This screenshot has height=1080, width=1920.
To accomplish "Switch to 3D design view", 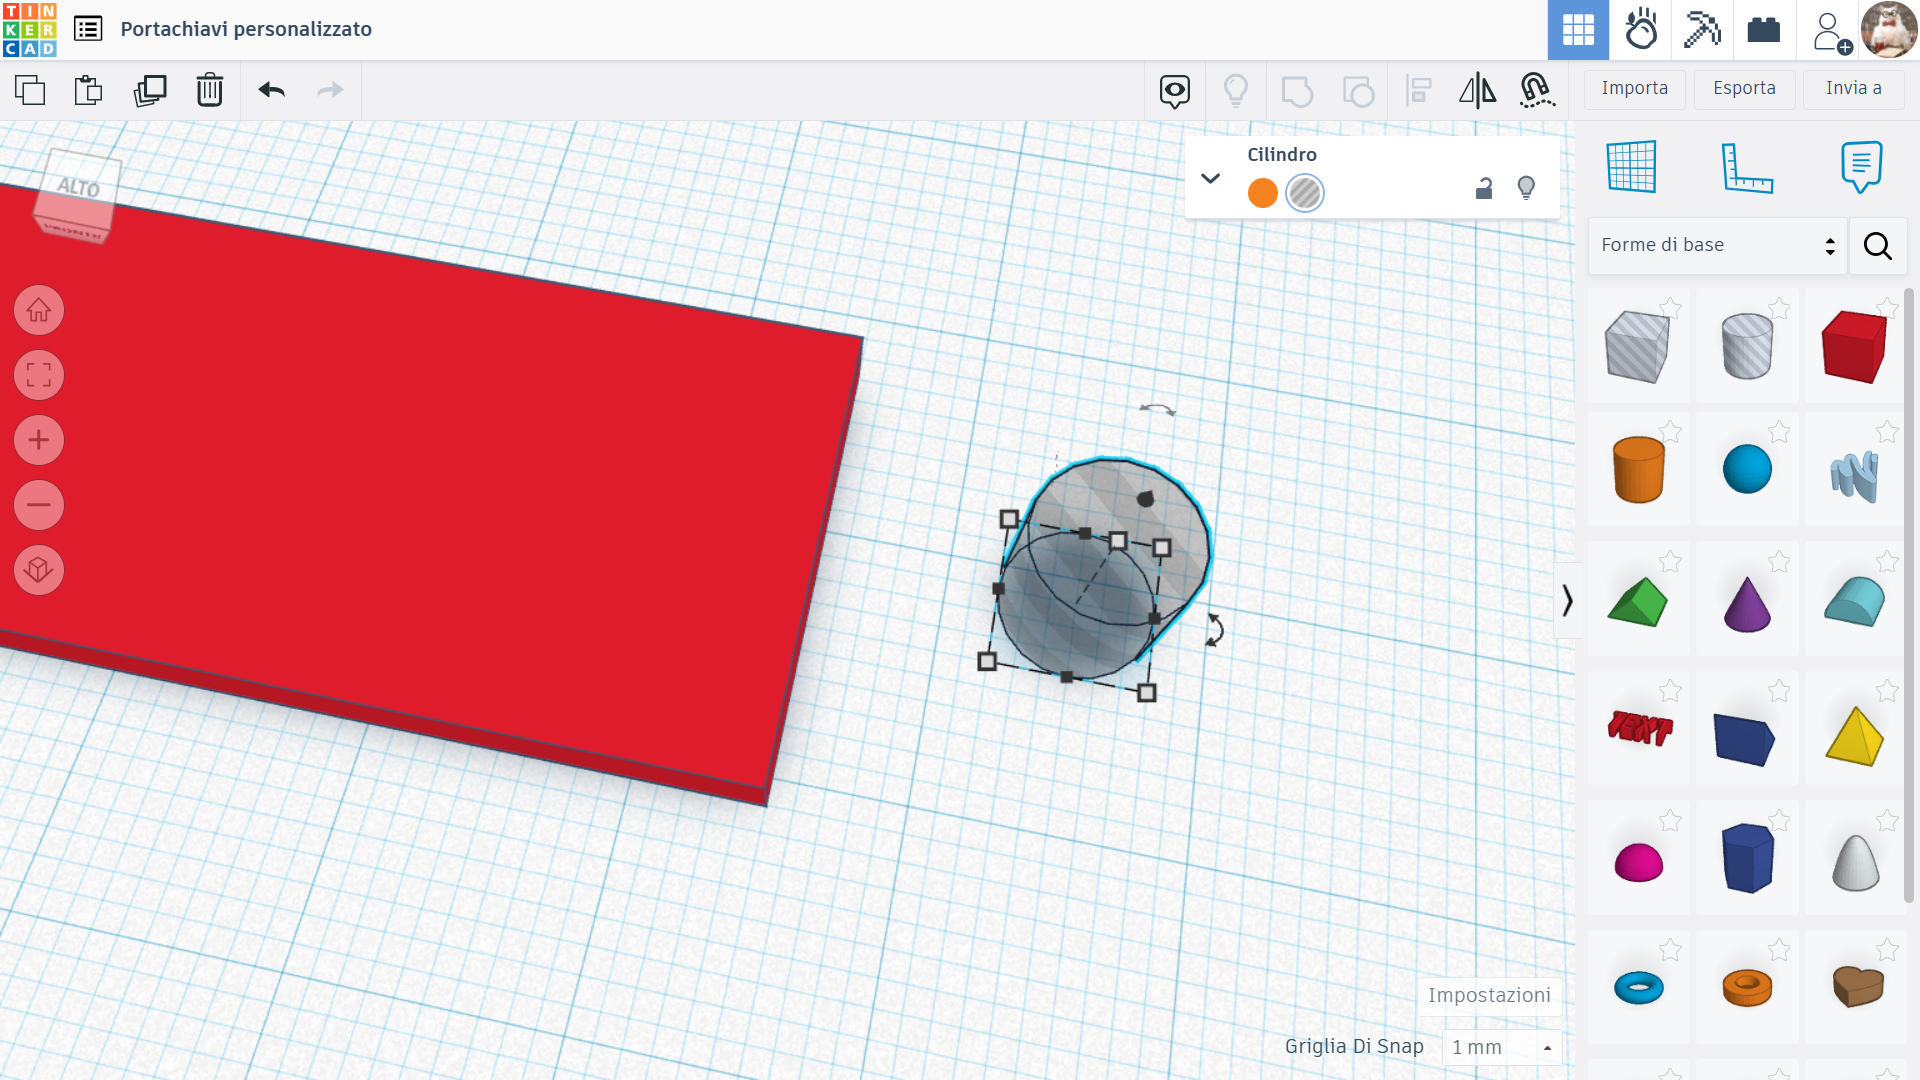I will click(x=1578, y=30).
